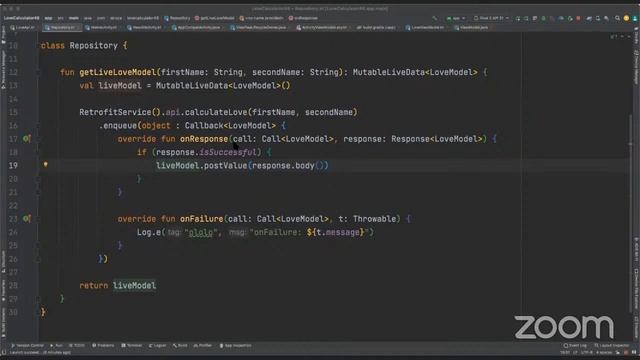Click the getLiveLoveModel function name

tap(118, 72)
